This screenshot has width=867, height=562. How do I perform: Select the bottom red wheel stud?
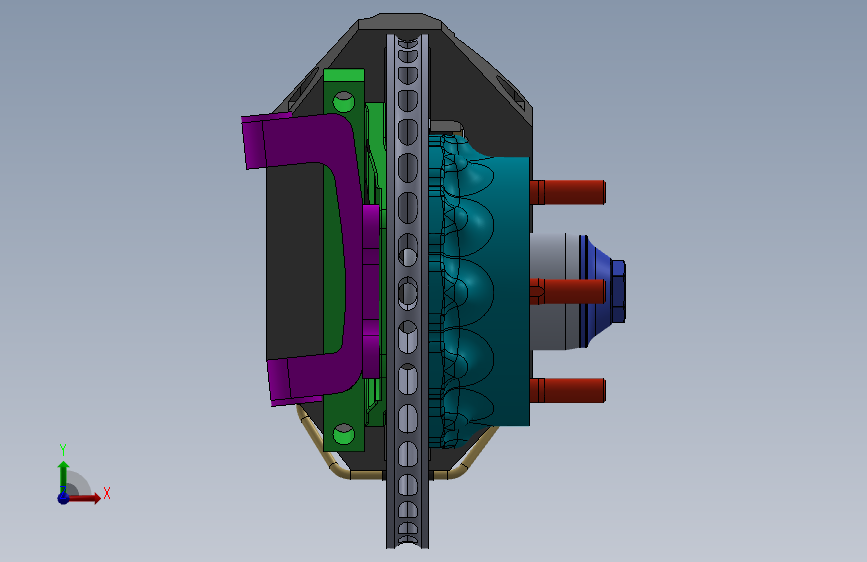(568, 390)
